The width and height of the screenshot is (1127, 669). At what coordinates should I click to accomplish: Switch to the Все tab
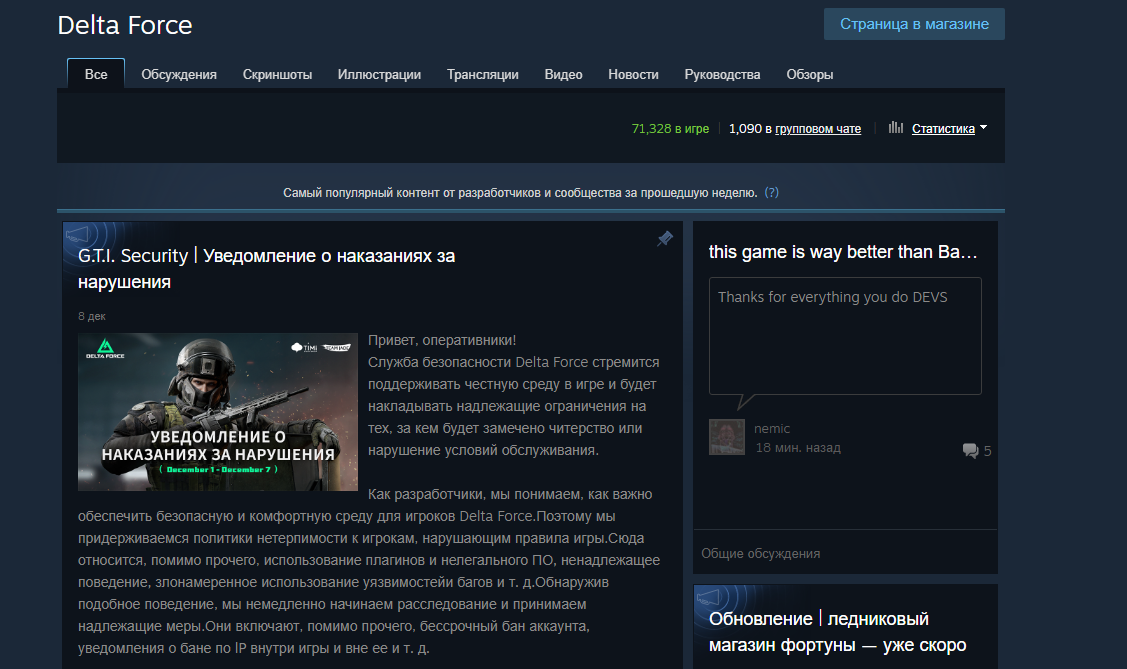pyautogui.click(x=96, y=74)
